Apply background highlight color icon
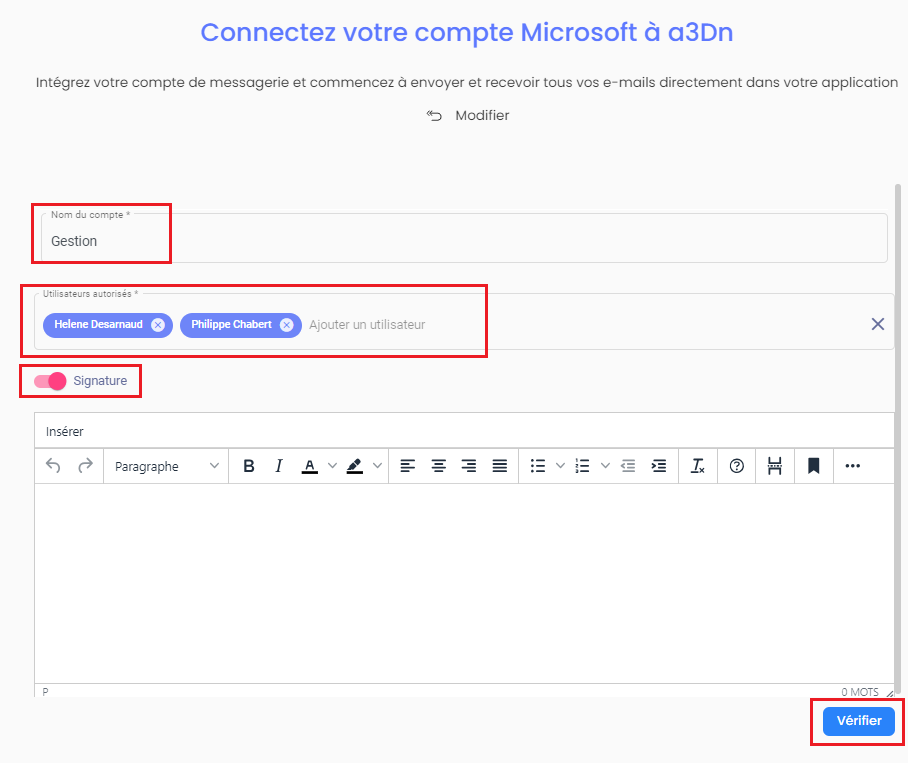 tap(354, 466)
